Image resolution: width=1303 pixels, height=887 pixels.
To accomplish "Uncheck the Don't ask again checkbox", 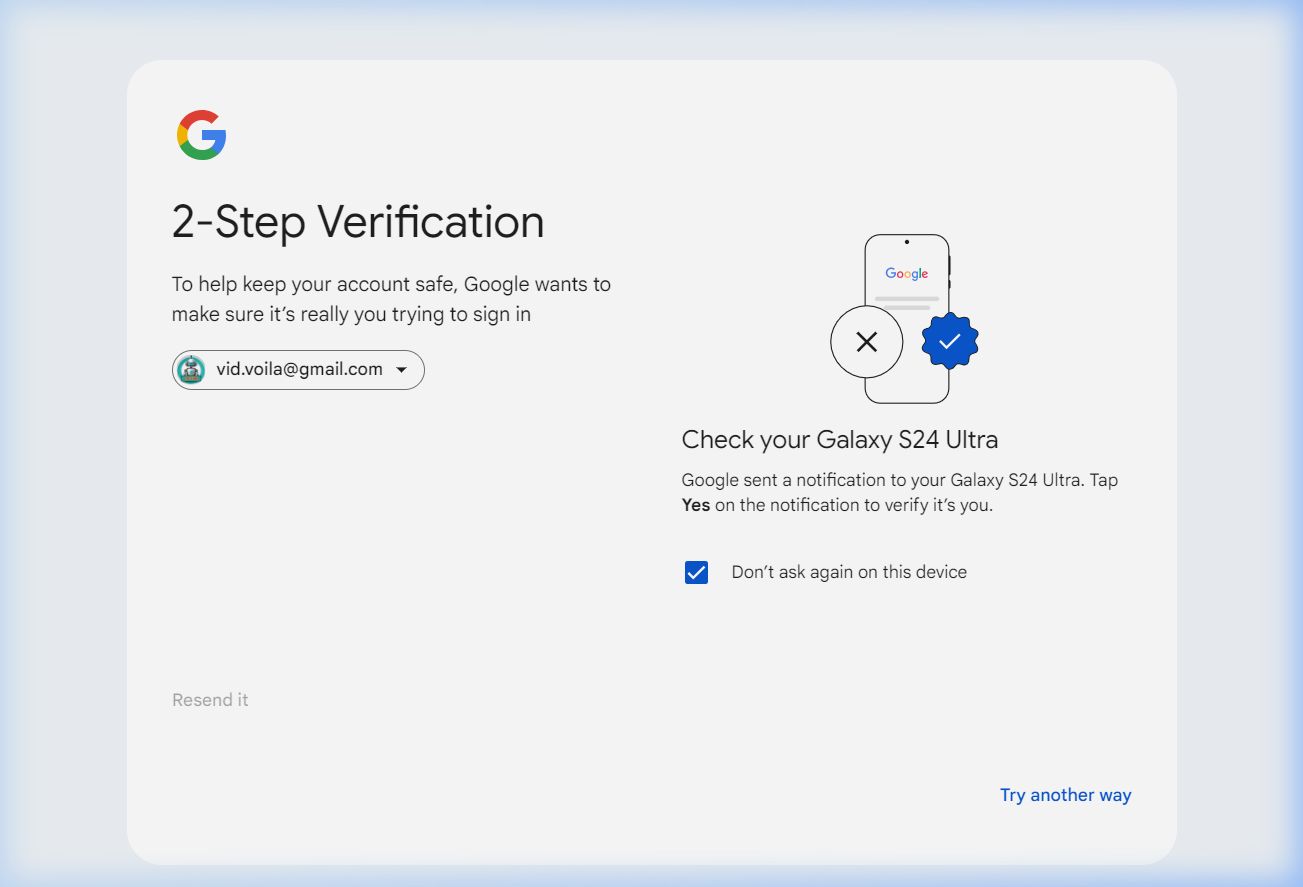I will click(x=696, y=572).
